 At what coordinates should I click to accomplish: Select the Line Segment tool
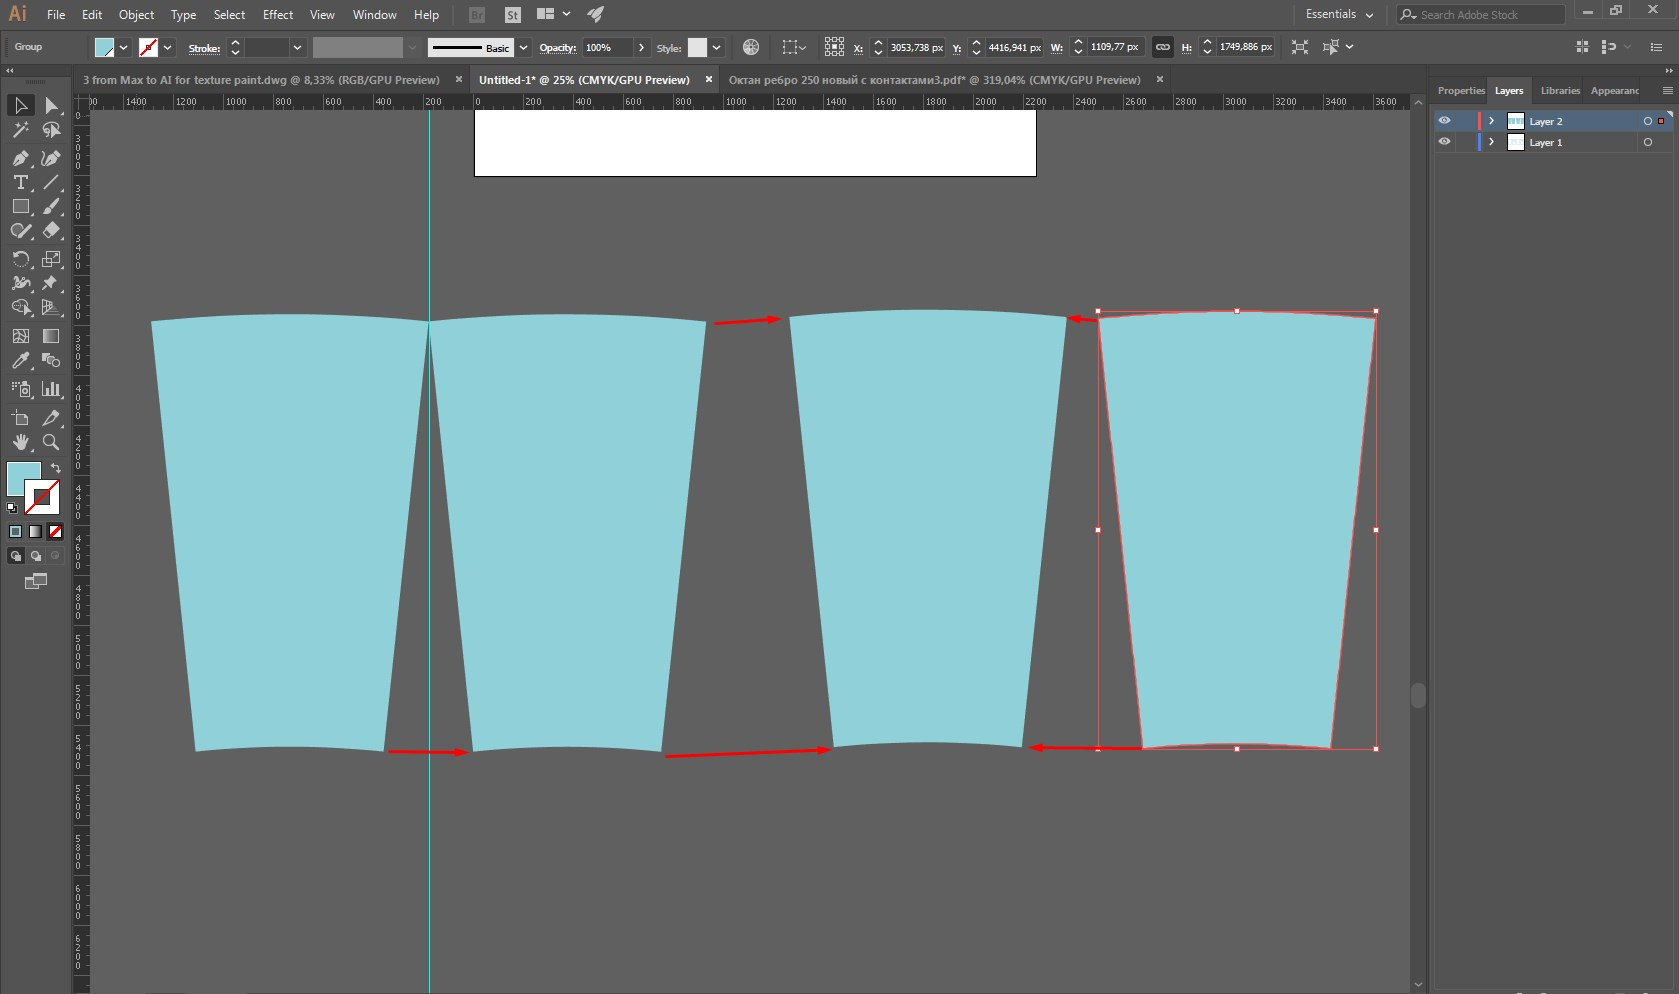pyautogui.click(x=51, y=182)
